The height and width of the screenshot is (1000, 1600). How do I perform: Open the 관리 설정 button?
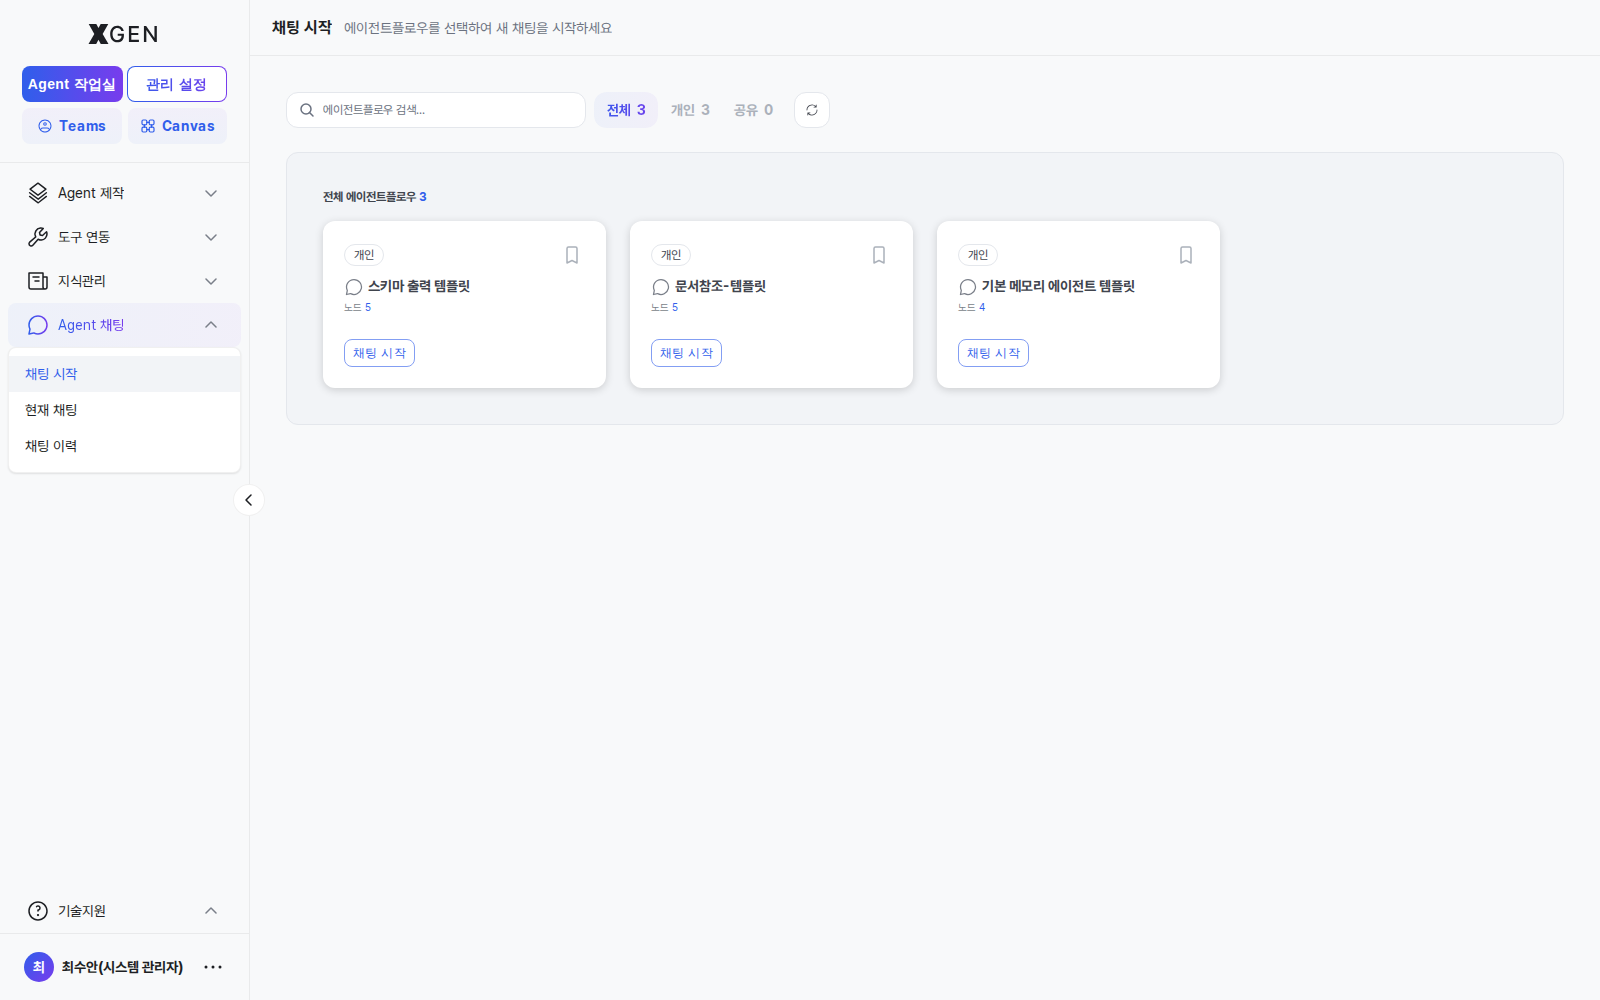click(177, 84)
